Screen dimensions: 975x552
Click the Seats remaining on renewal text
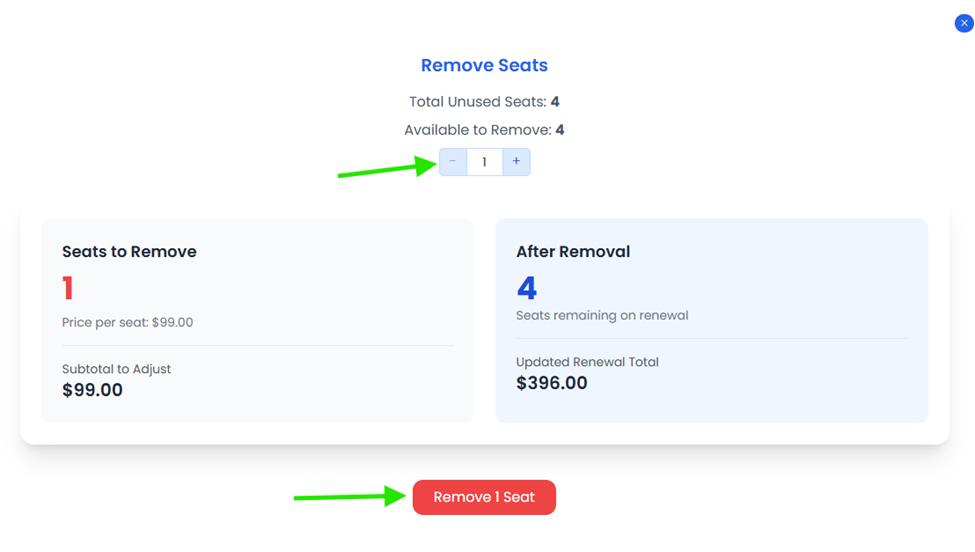(602, 315)
